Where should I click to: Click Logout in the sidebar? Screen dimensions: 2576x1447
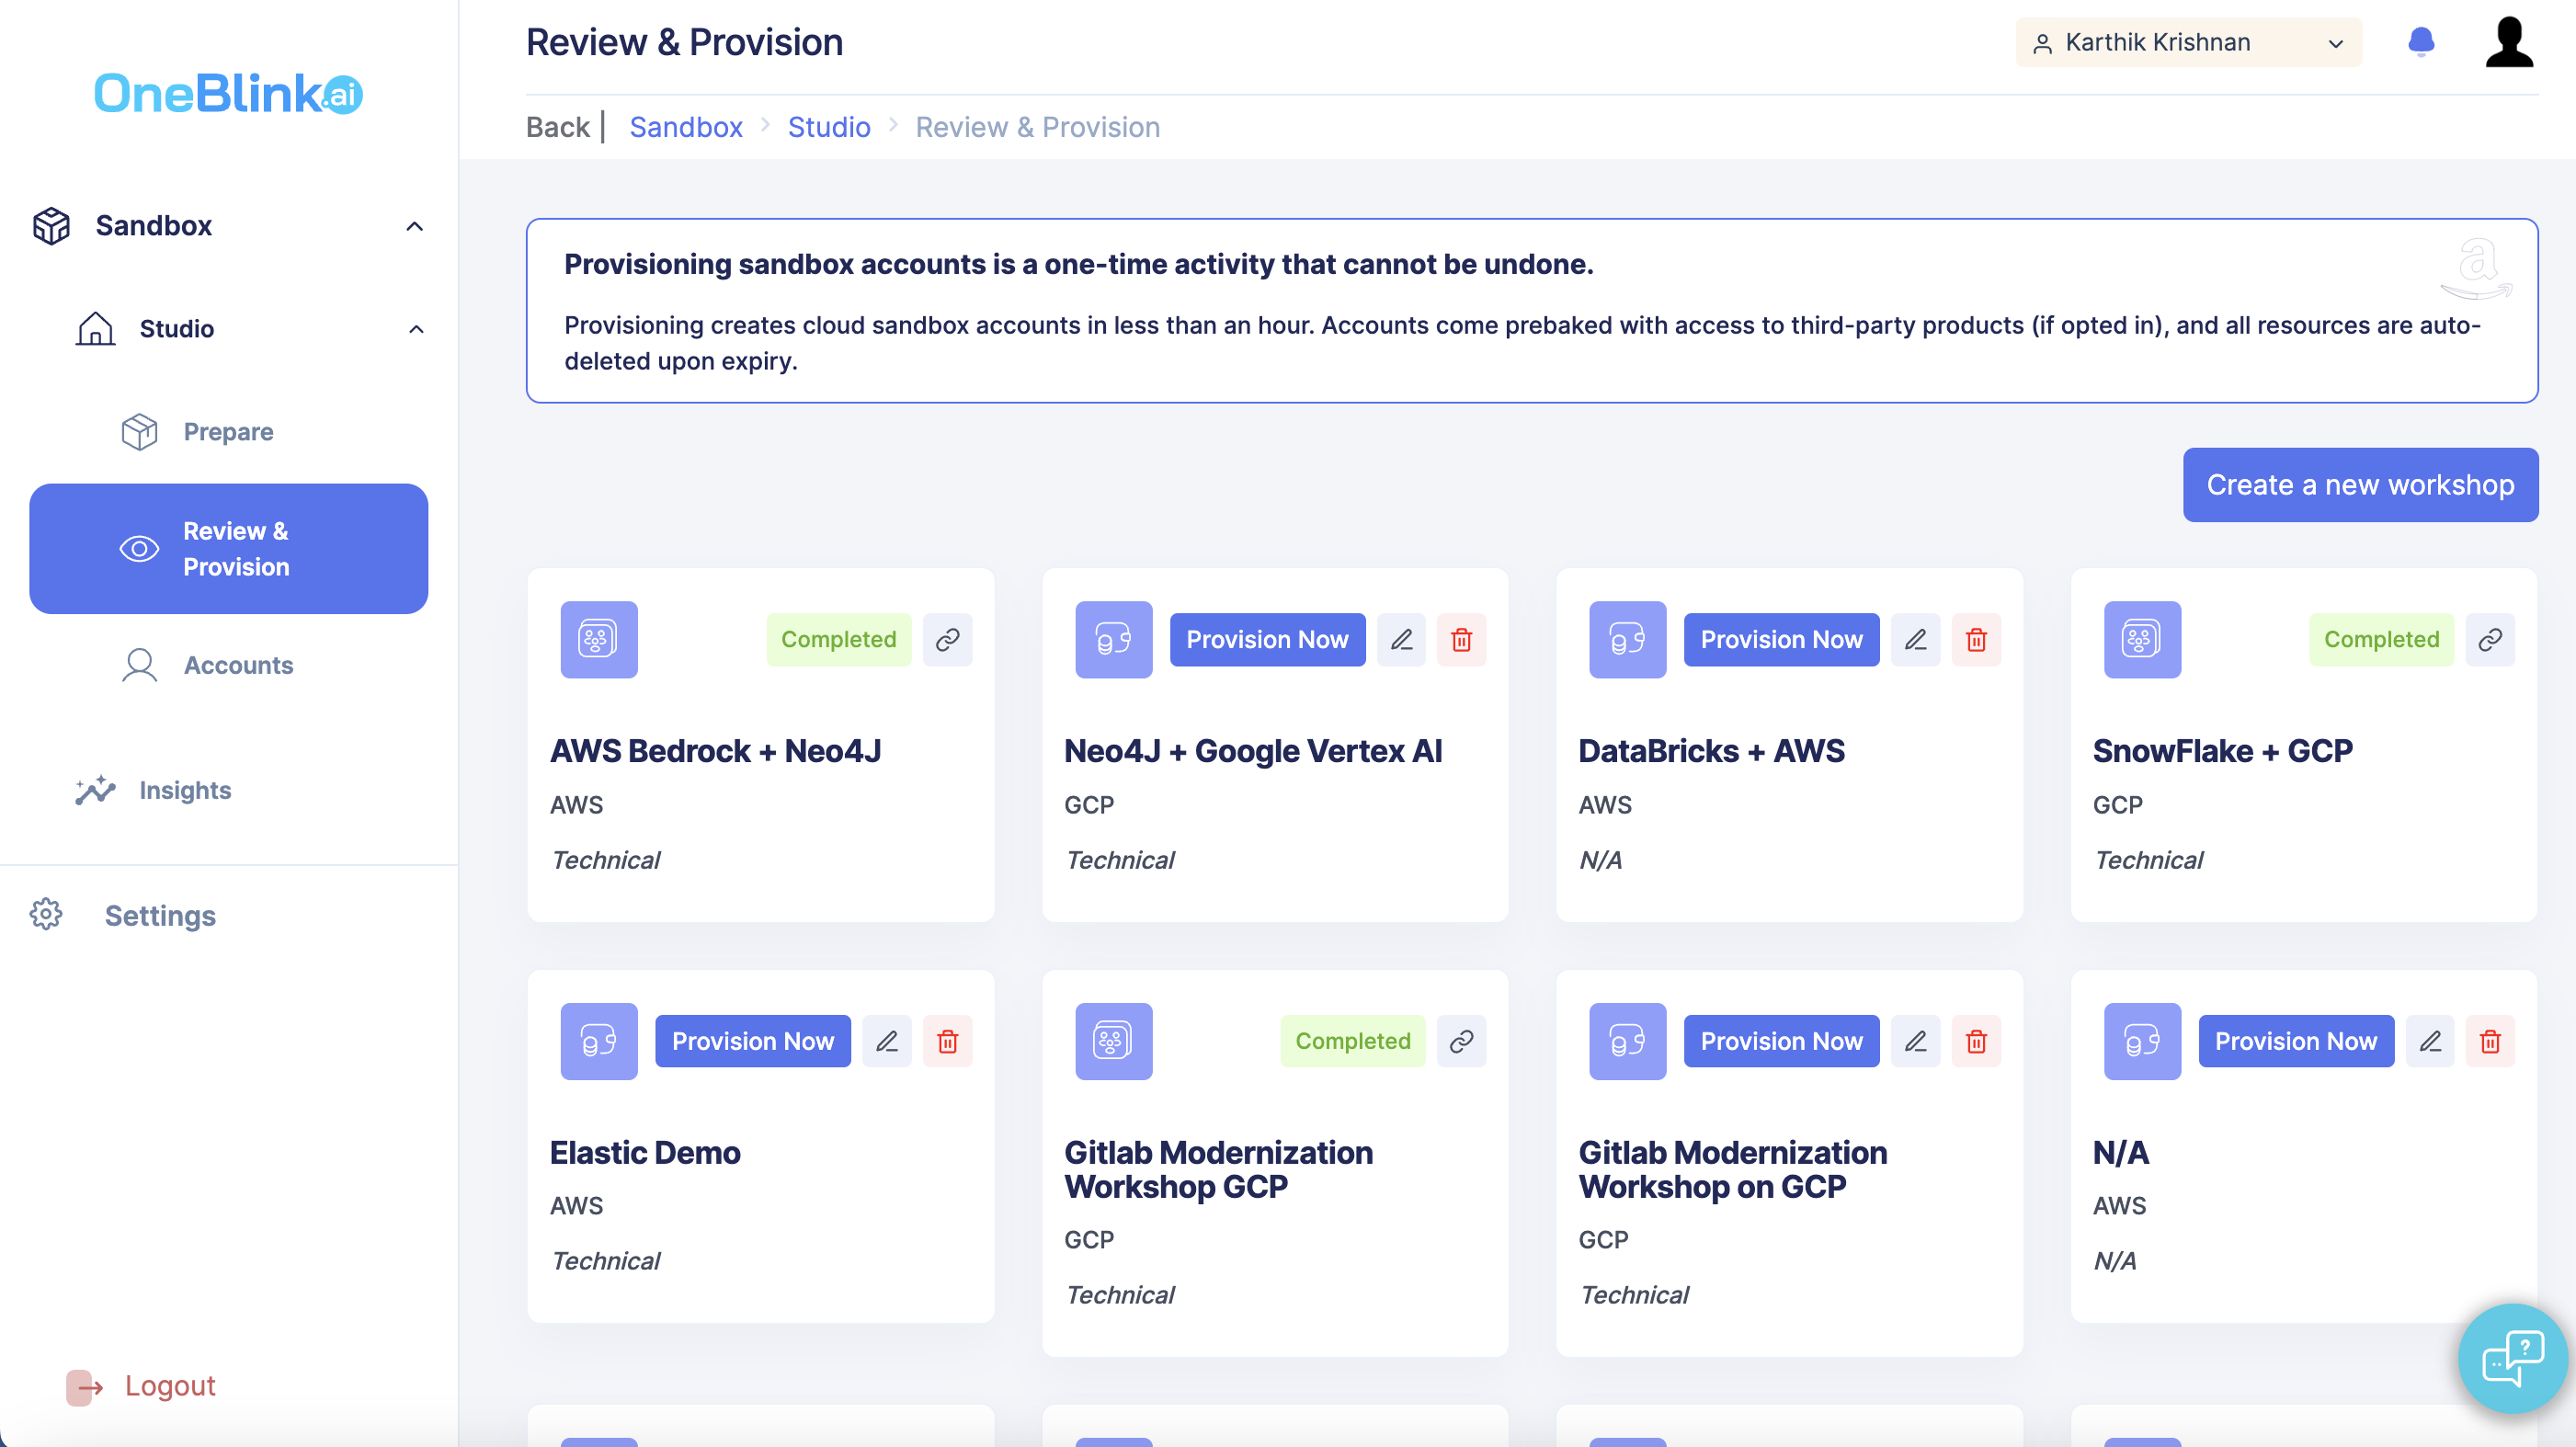point(170,1385)
